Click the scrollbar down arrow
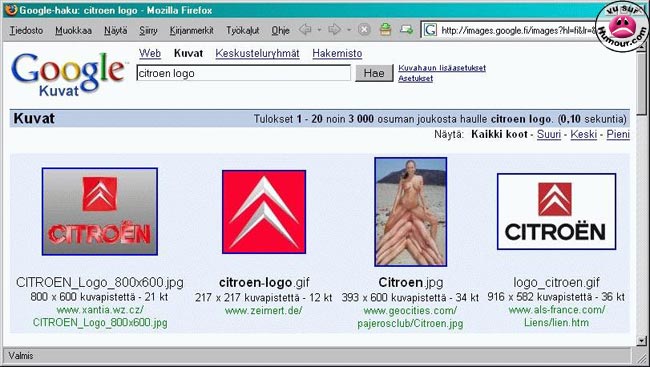The image size is (650, 367). [642, 341]
